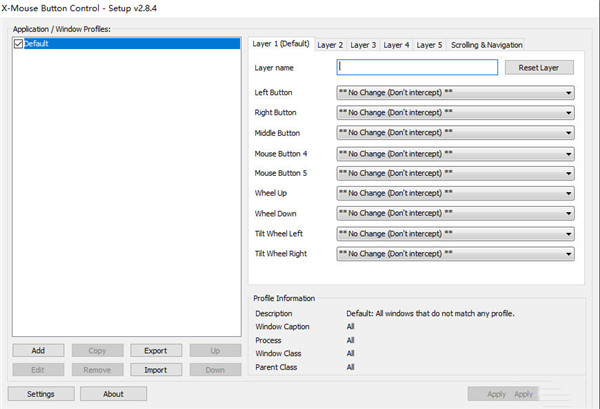Click the About button
This screenshot has height=409, width=600.
[x=113, y=394]
